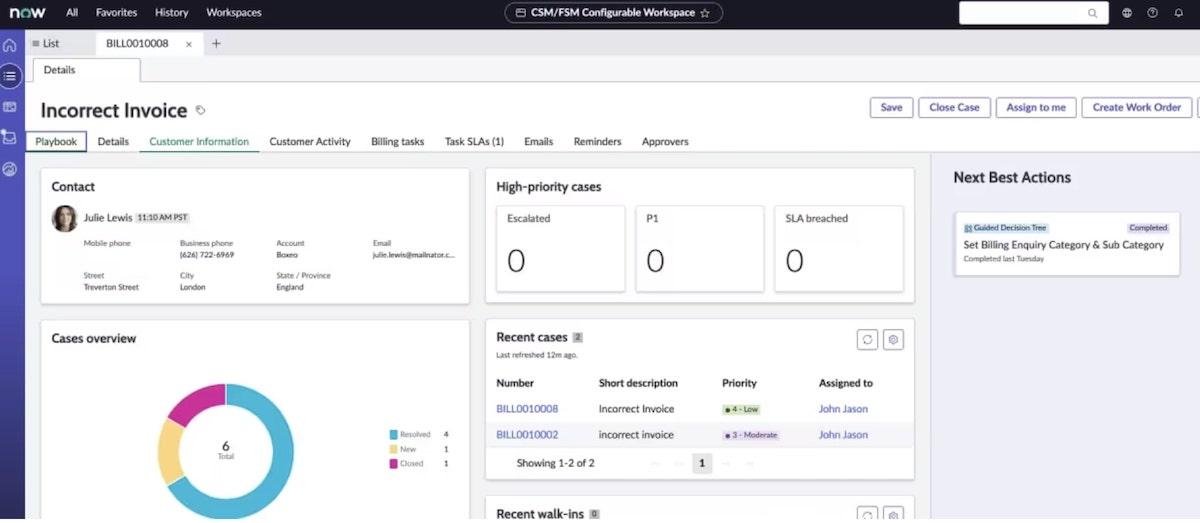Favorite the workspace with star icon
Image resolution: width=1200 pixels, height=523 pixels.
pos(704,13)
